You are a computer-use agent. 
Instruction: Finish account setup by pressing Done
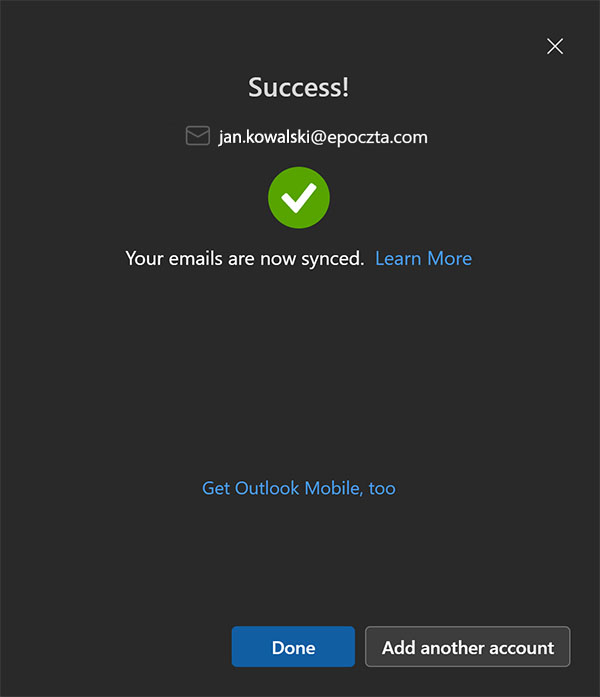(293, 647)
